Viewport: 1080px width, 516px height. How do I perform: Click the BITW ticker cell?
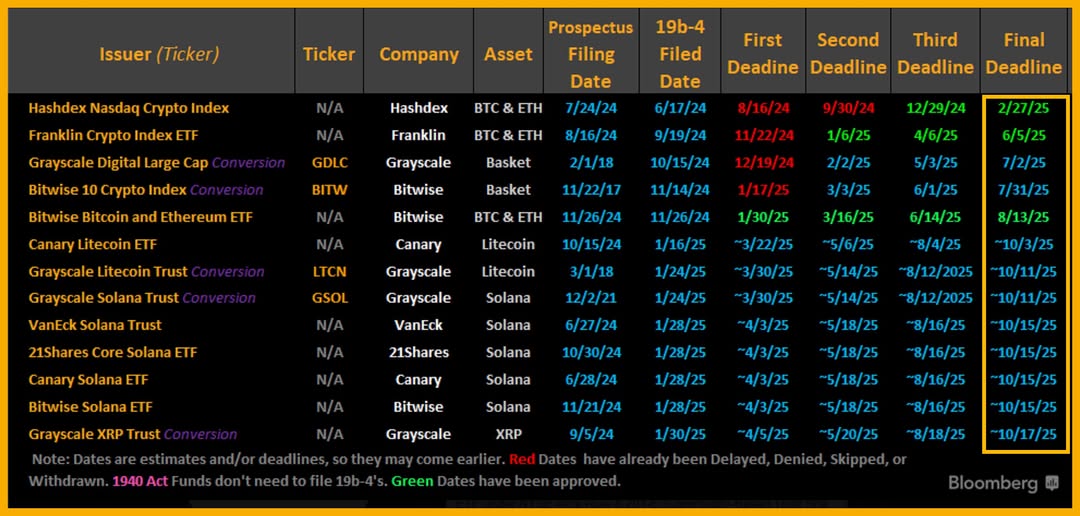[x=329, y=189]
